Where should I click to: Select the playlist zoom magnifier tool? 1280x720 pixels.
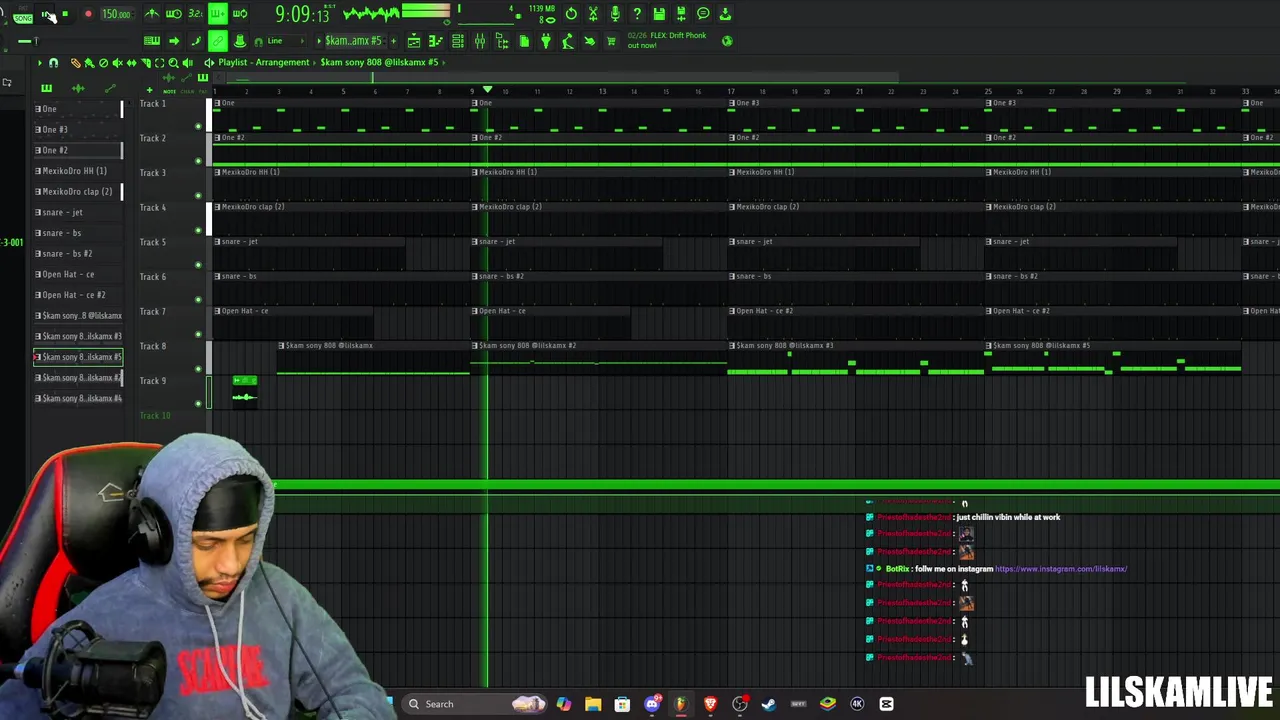pyautogui.click(x=173, y=63)
